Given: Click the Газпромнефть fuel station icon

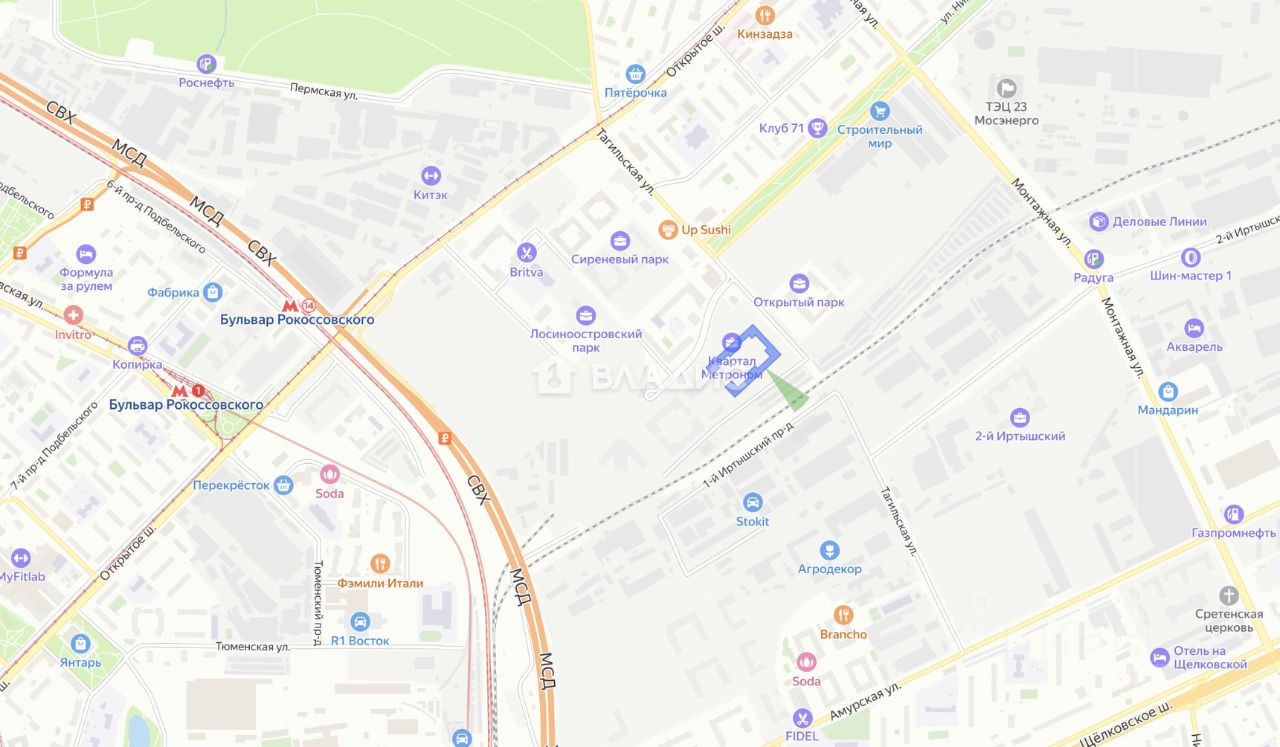Looking at the screenshot, I should [1233, 514].
